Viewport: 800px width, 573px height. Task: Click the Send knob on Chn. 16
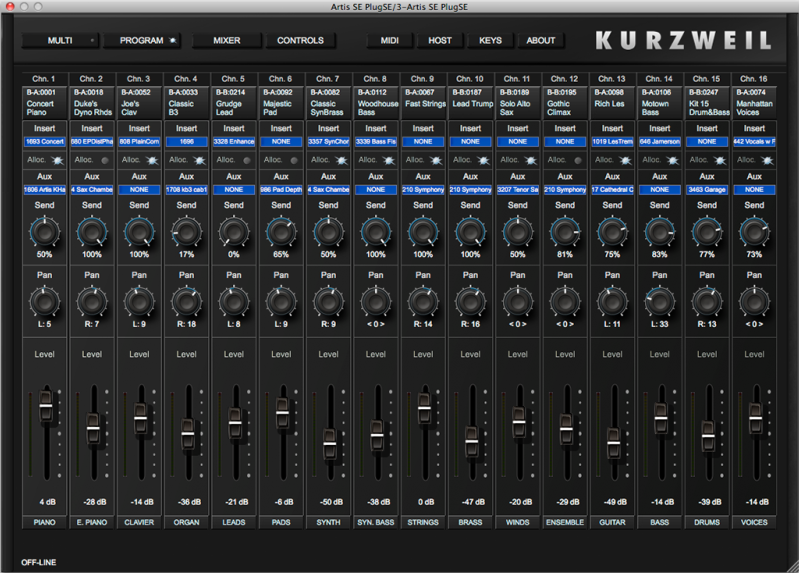754,232
